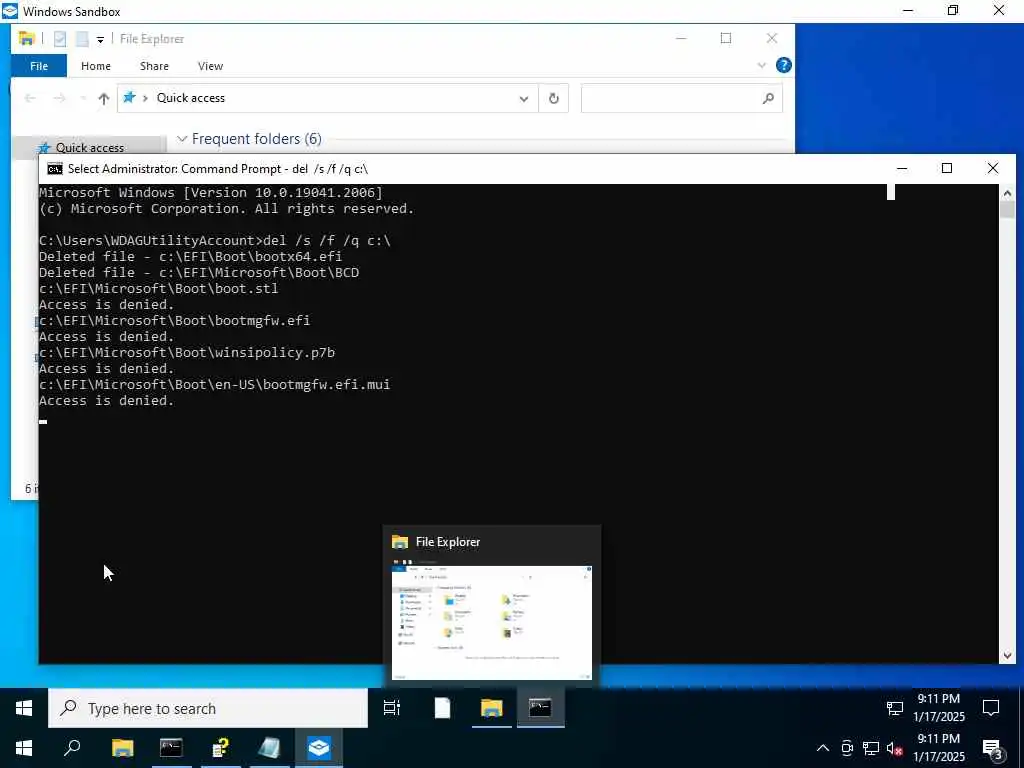The width and height of the screenshot is (1024, 768).
Task: Open Task View in the sandbox taskbar
Action: click(392, 708)
